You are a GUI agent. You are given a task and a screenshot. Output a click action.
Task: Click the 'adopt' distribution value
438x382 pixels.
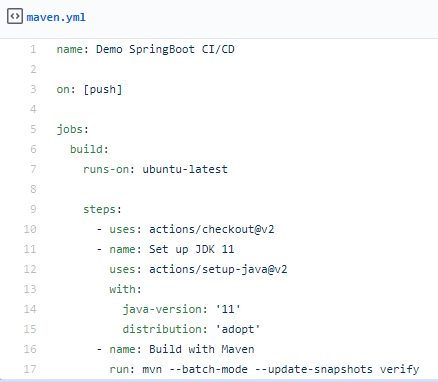[x=238, y=330]
